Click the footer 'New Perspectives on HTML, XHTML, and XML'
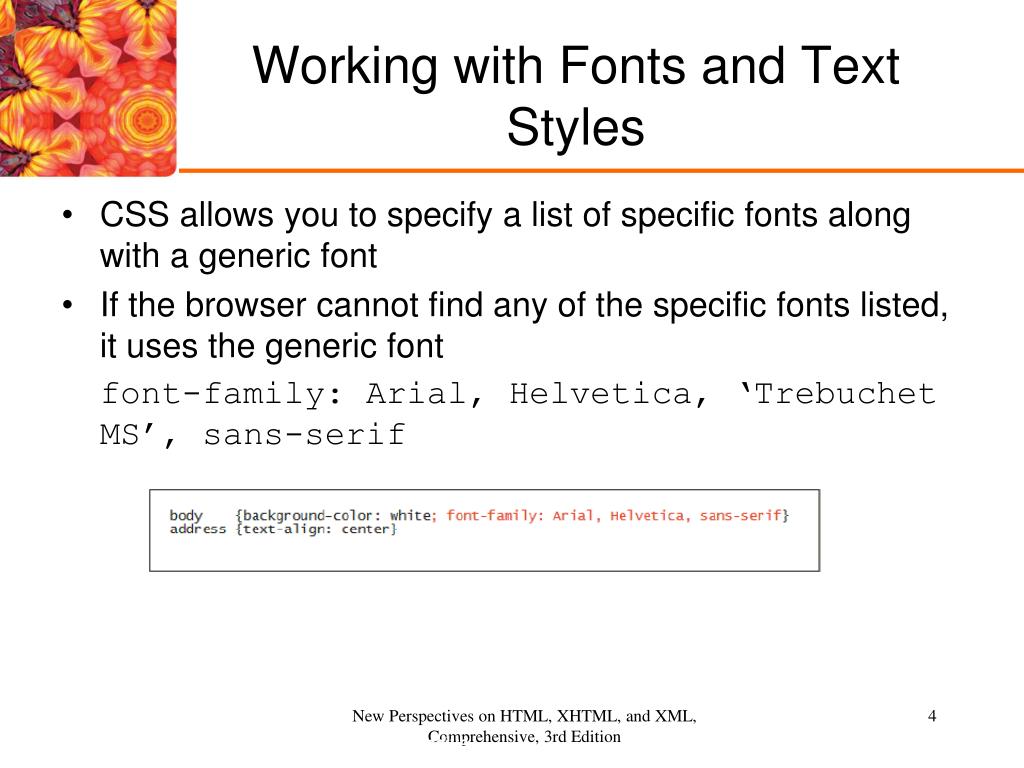 (x=524, y=726)
